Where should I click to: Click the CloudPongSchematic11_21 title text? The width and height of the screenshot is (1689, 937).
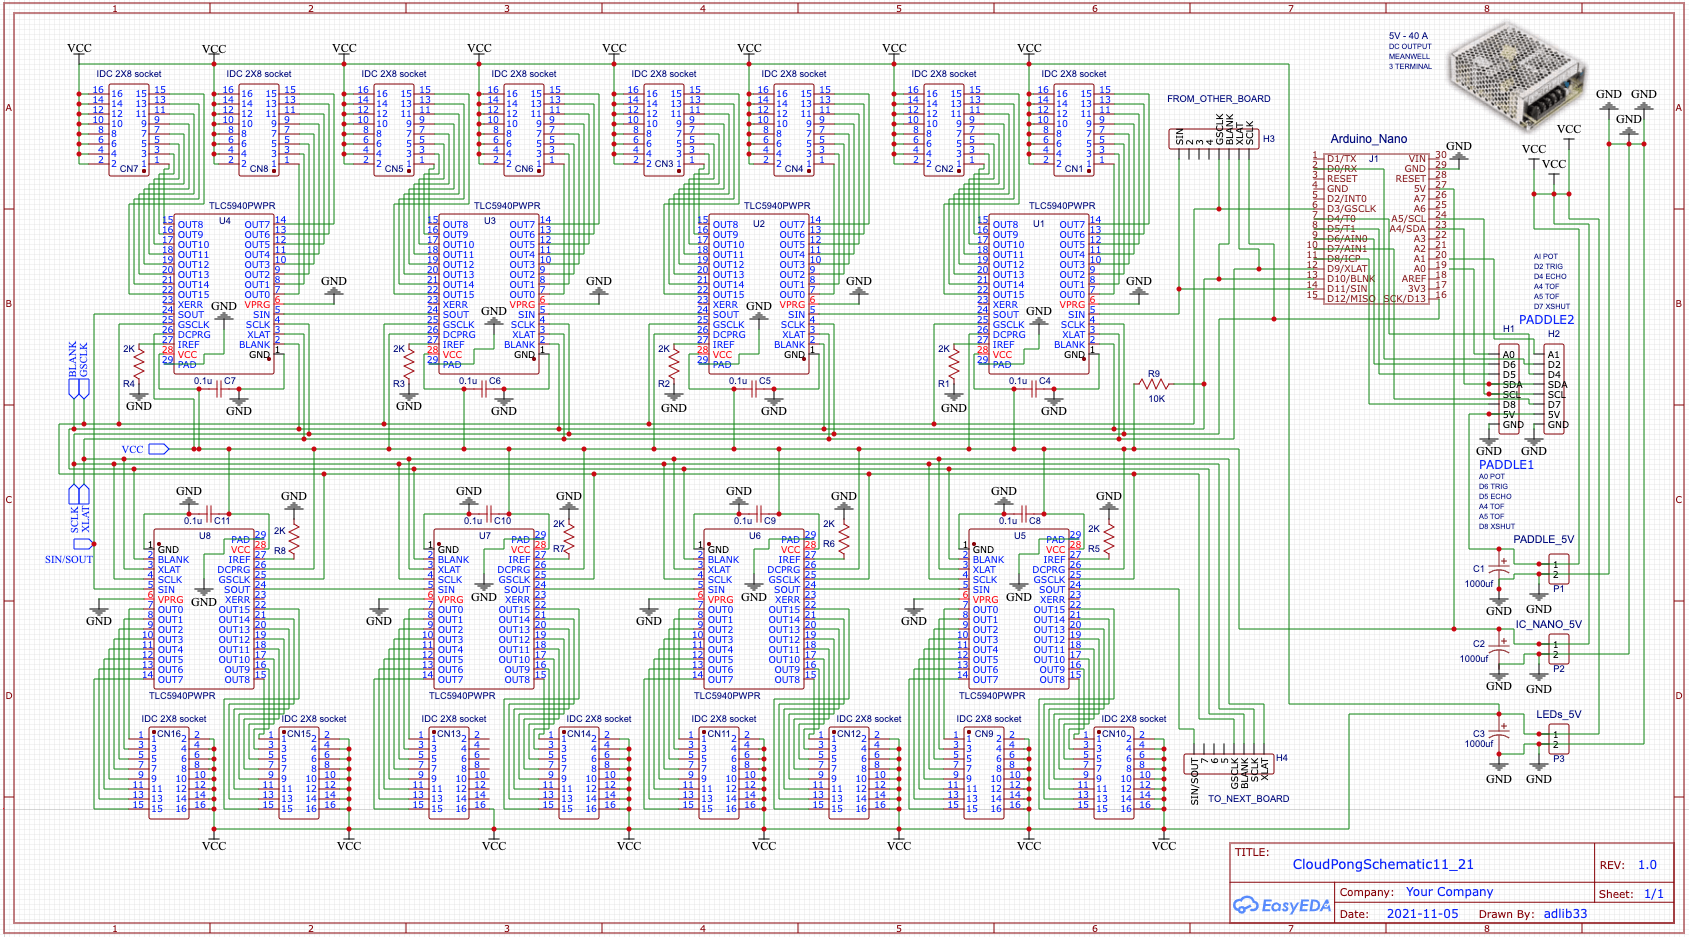(1383, 864)
